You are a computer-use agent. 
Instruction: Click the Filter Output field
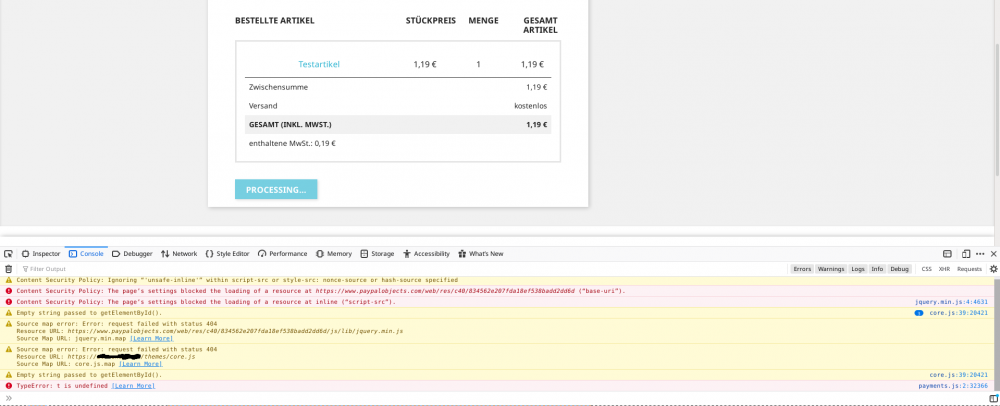(x=402, y=269)
